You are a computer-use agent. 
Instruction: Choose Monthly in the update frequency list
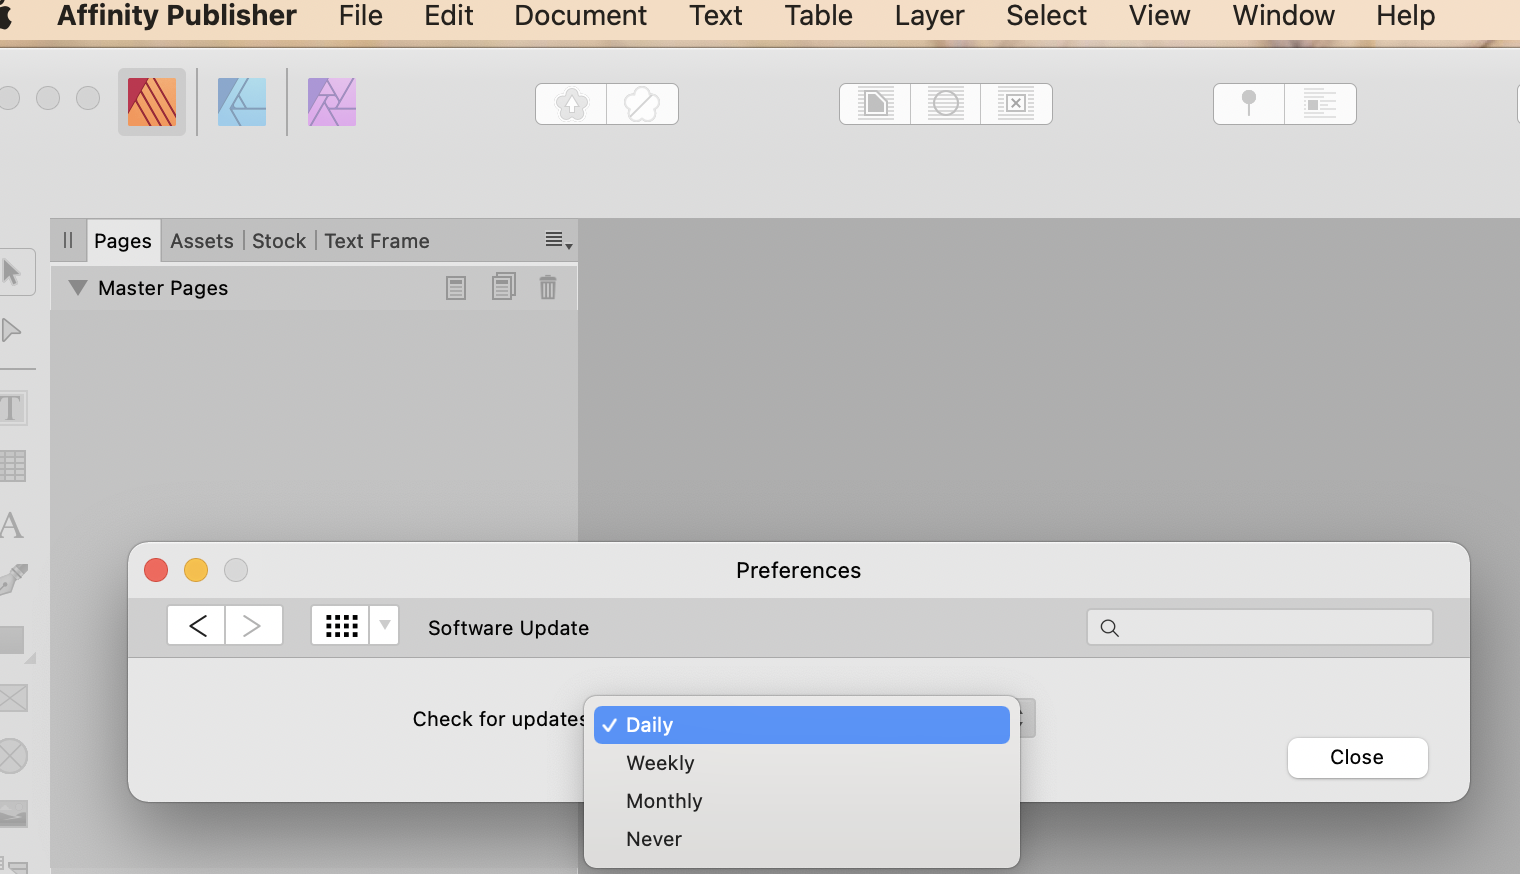point(802,801)
